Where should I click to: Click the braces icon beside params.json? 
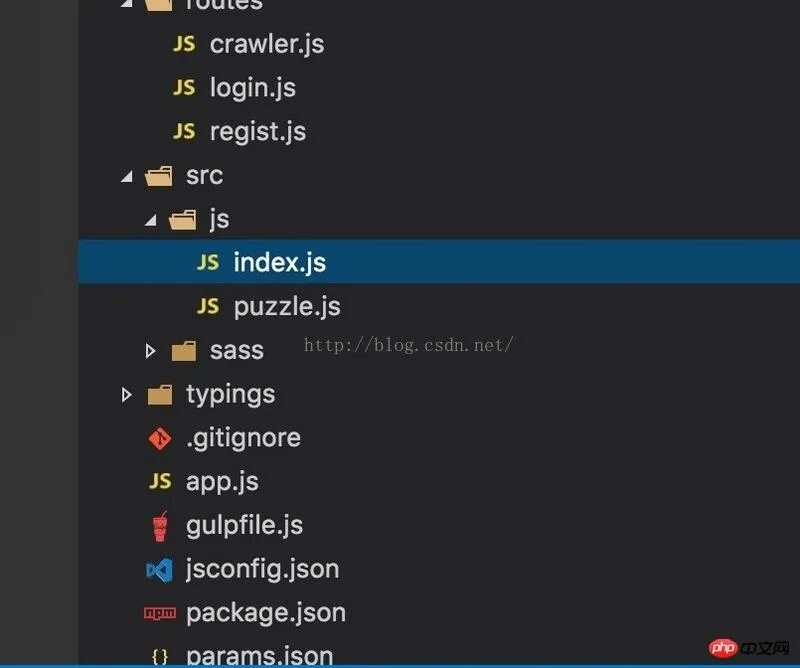click(160, 657)
